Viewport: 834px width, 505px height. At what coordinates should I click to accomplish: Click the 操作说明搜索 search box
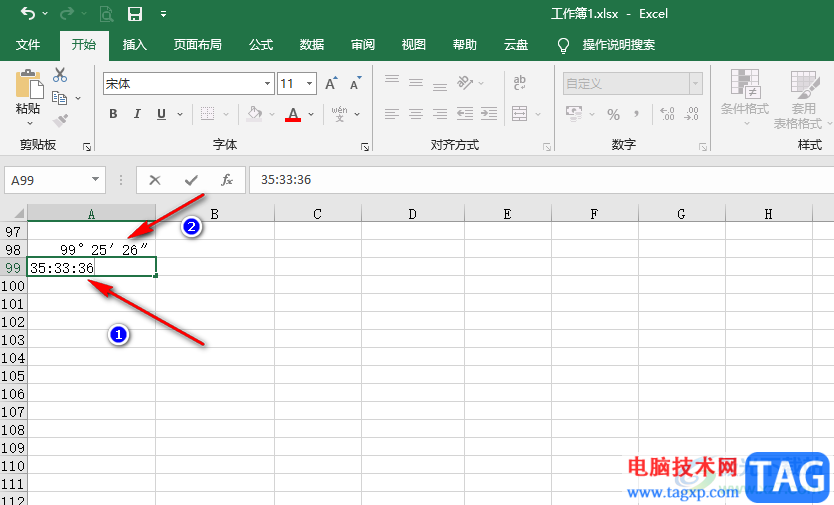(x=619, y=45)
